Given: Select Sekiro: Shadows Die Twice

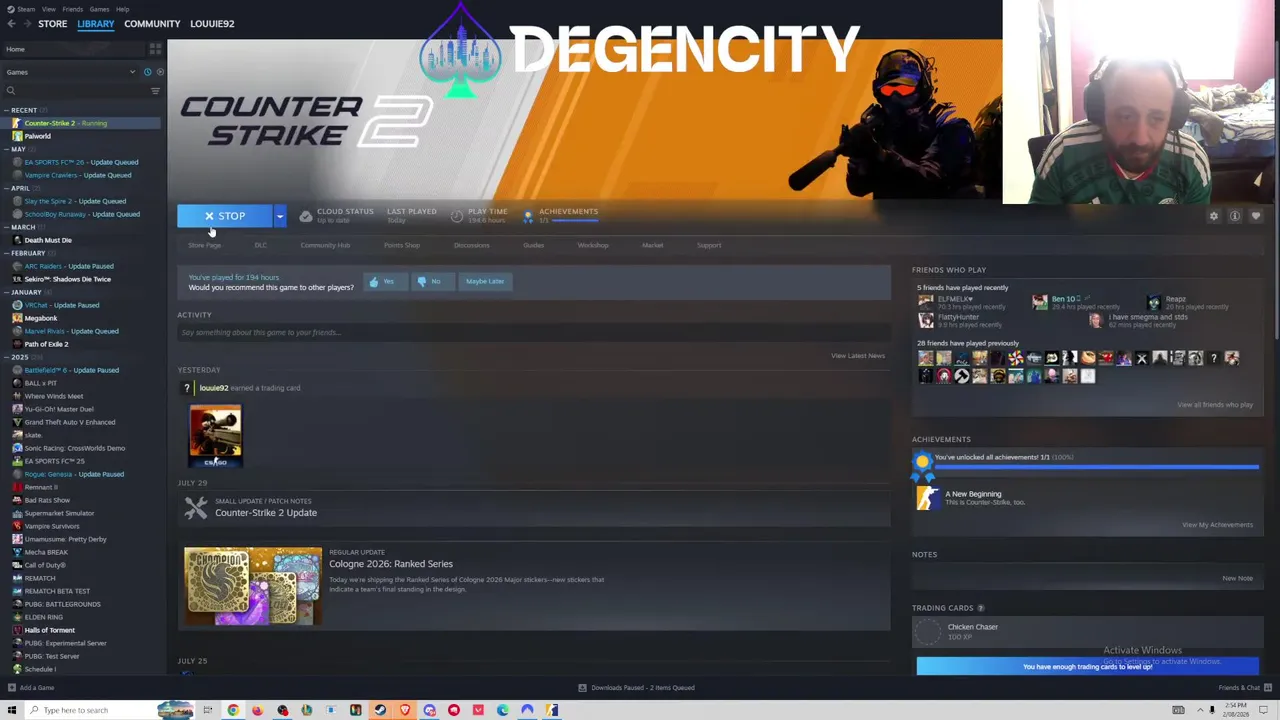Looking at the screenshot, I should 67,279.
